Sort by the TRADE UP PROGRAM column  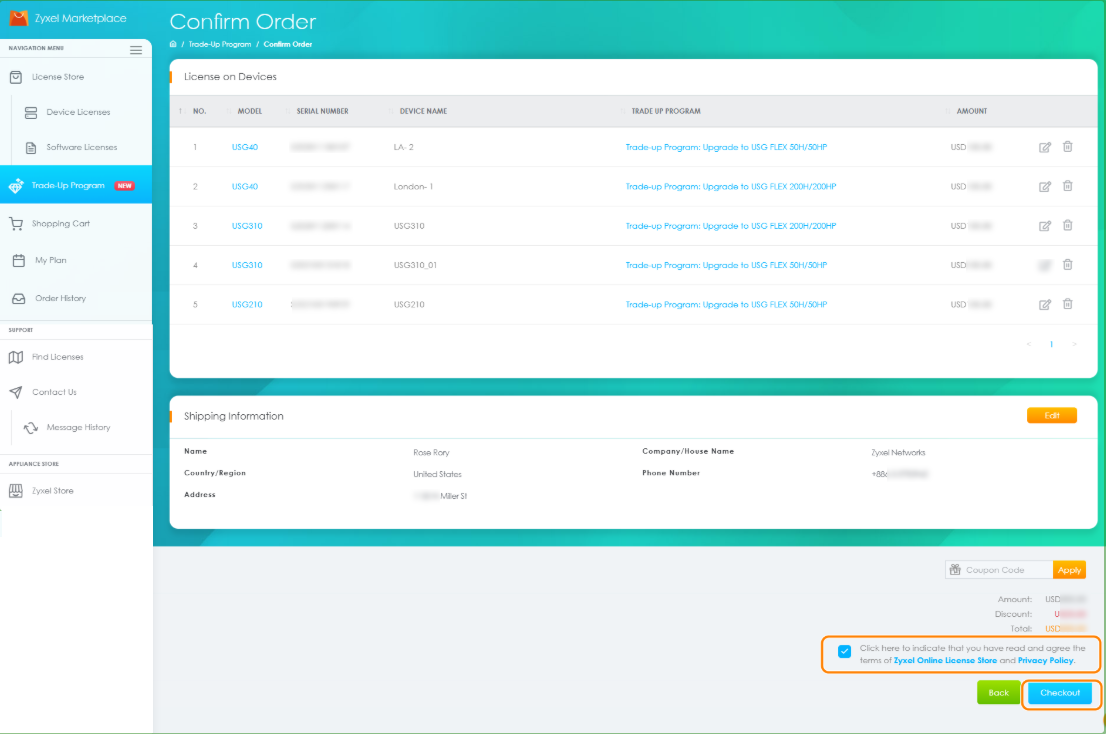[x=666, y=111]
